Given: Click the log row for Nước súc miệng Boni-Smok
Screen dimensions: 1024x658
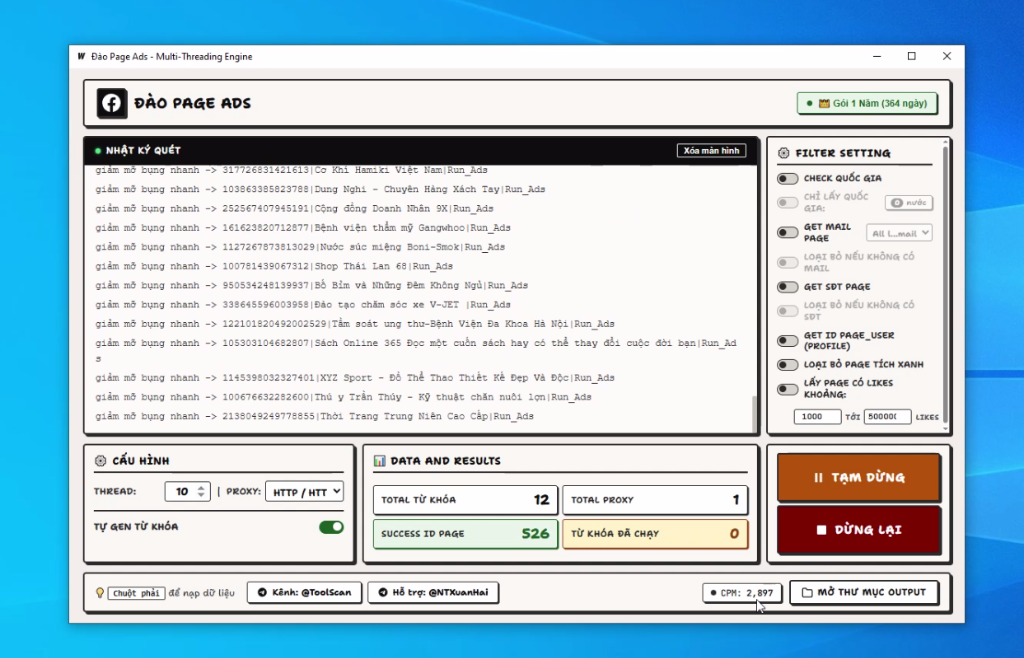Looking at the screenshot, I should click(300, 247).
